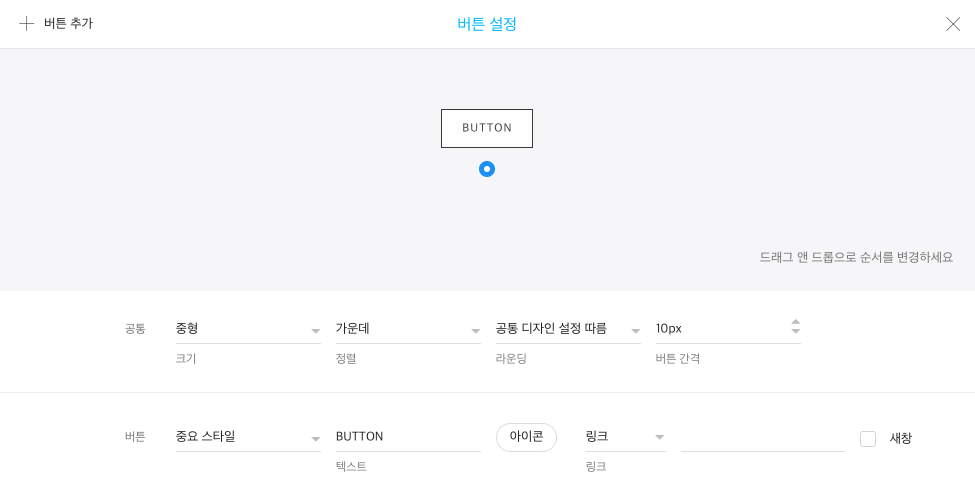Click the BUTTON text input field
Screen dimensions: 975x504
pos(408,437)
